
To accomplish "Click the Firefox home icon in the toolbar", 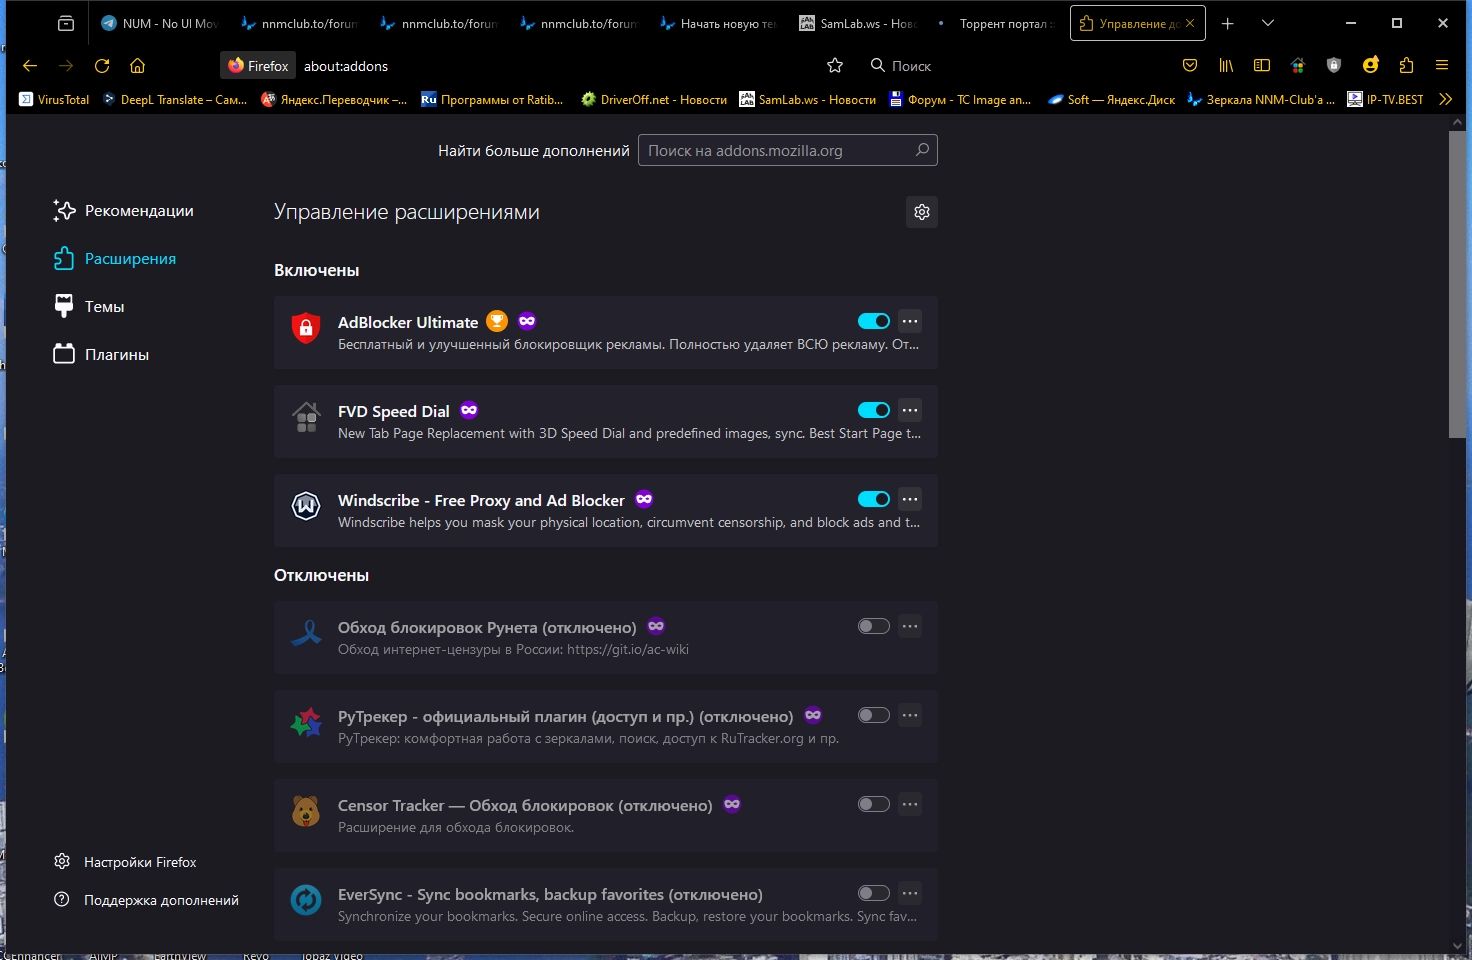I will pos(137,66).
